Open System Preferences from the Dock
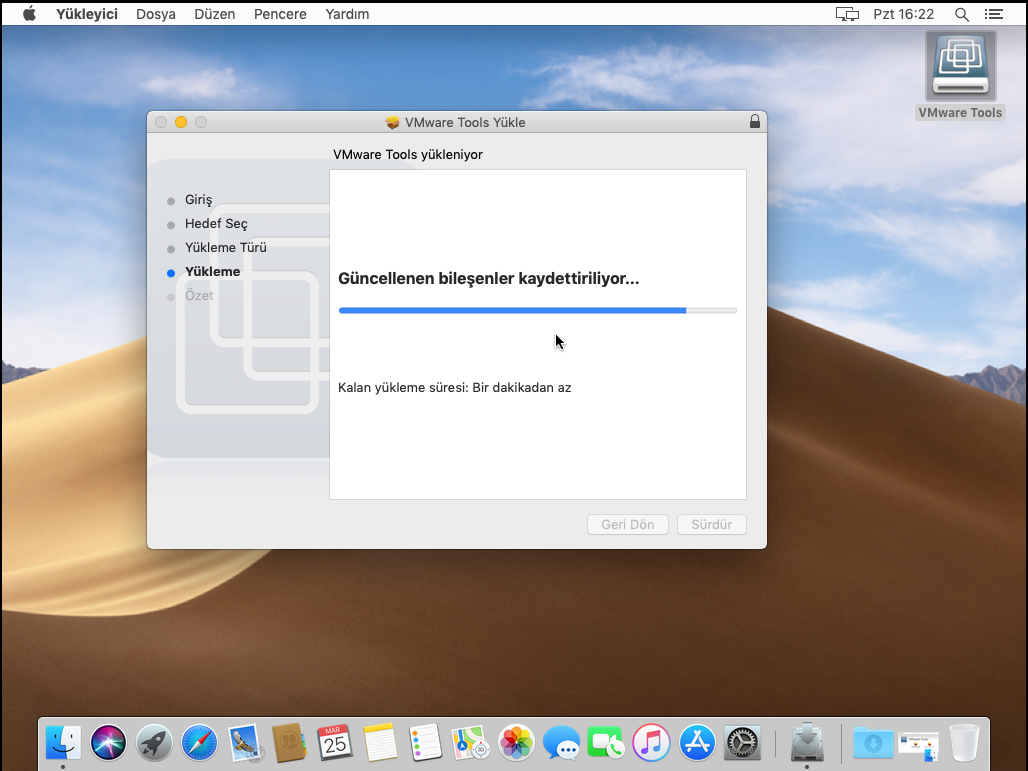 tap(743, 743)
